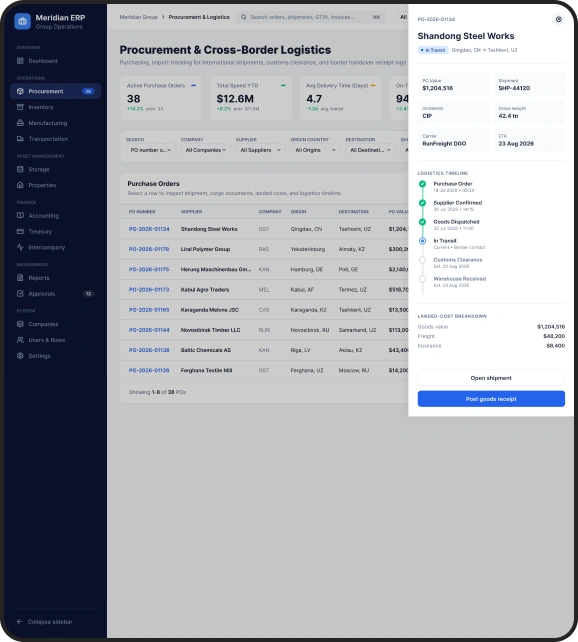Open purchase order PO-2026-01138 link
Image resolution: width=578 pixels, height=642 pixels.
[149, 350]
